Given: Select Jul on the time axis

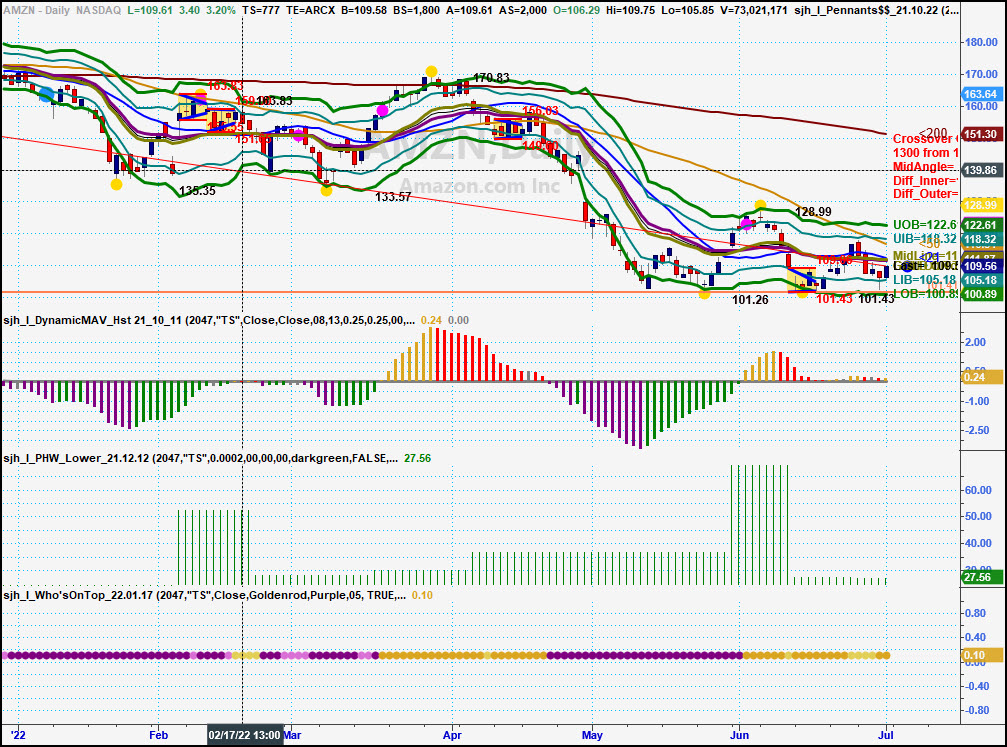Looking at the screenshot, I should (x=886, y=735).
